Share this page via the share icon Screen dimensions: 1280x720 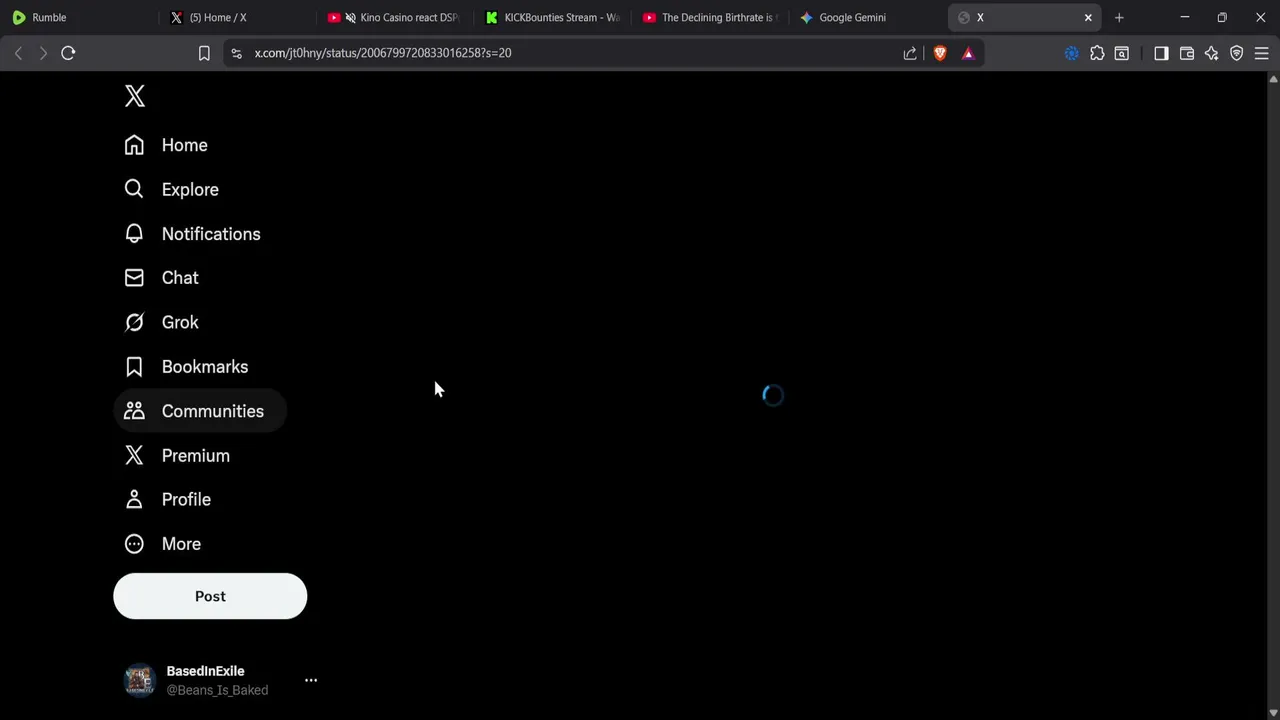pyautogui.click(x=910, y=53)
